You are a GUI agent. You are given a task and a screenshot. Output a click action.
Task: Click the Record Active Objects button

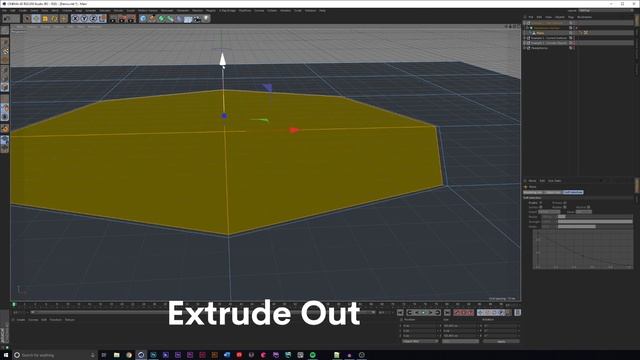(x=458, y=313)
